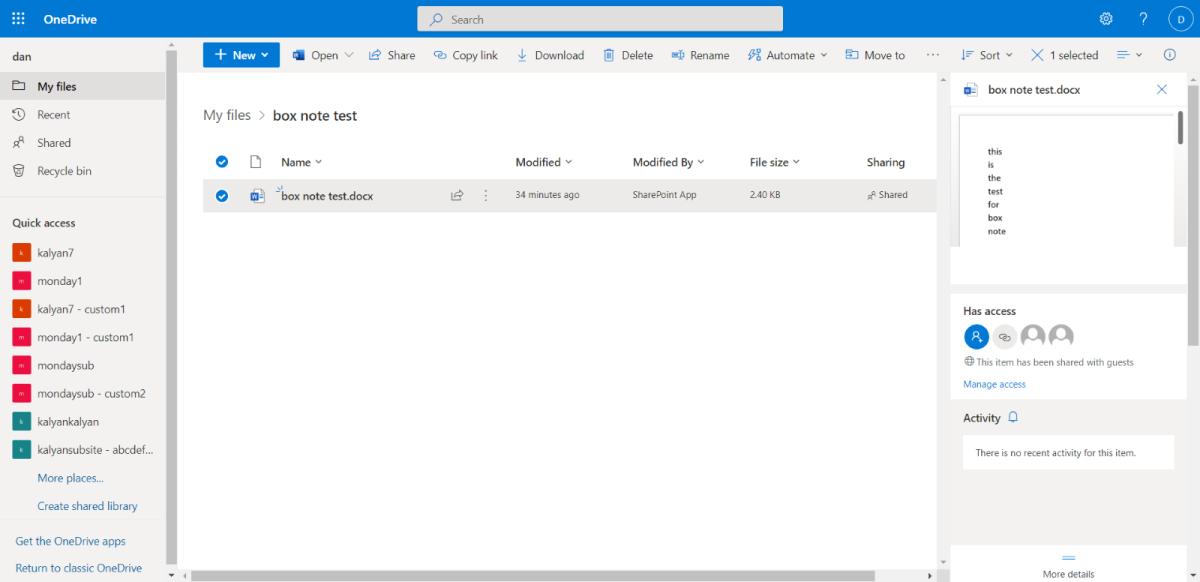
Task: Deselect the box note test.docx row checkbox
Action: [x=221, y=195]
